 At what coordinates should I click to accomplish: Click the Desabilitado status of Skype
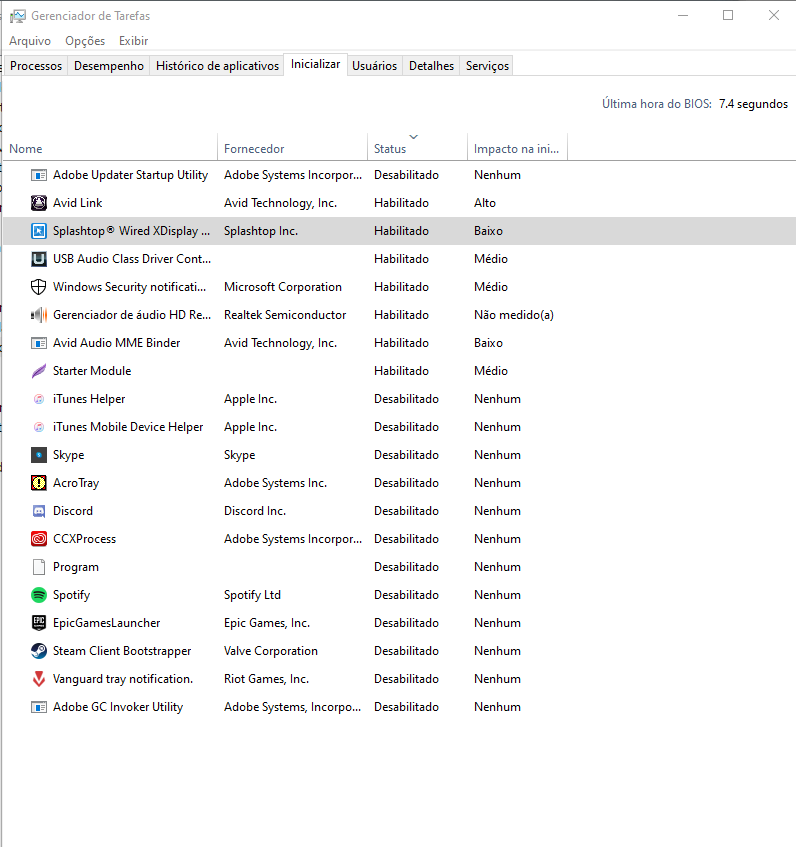click(x=407, y=455)
